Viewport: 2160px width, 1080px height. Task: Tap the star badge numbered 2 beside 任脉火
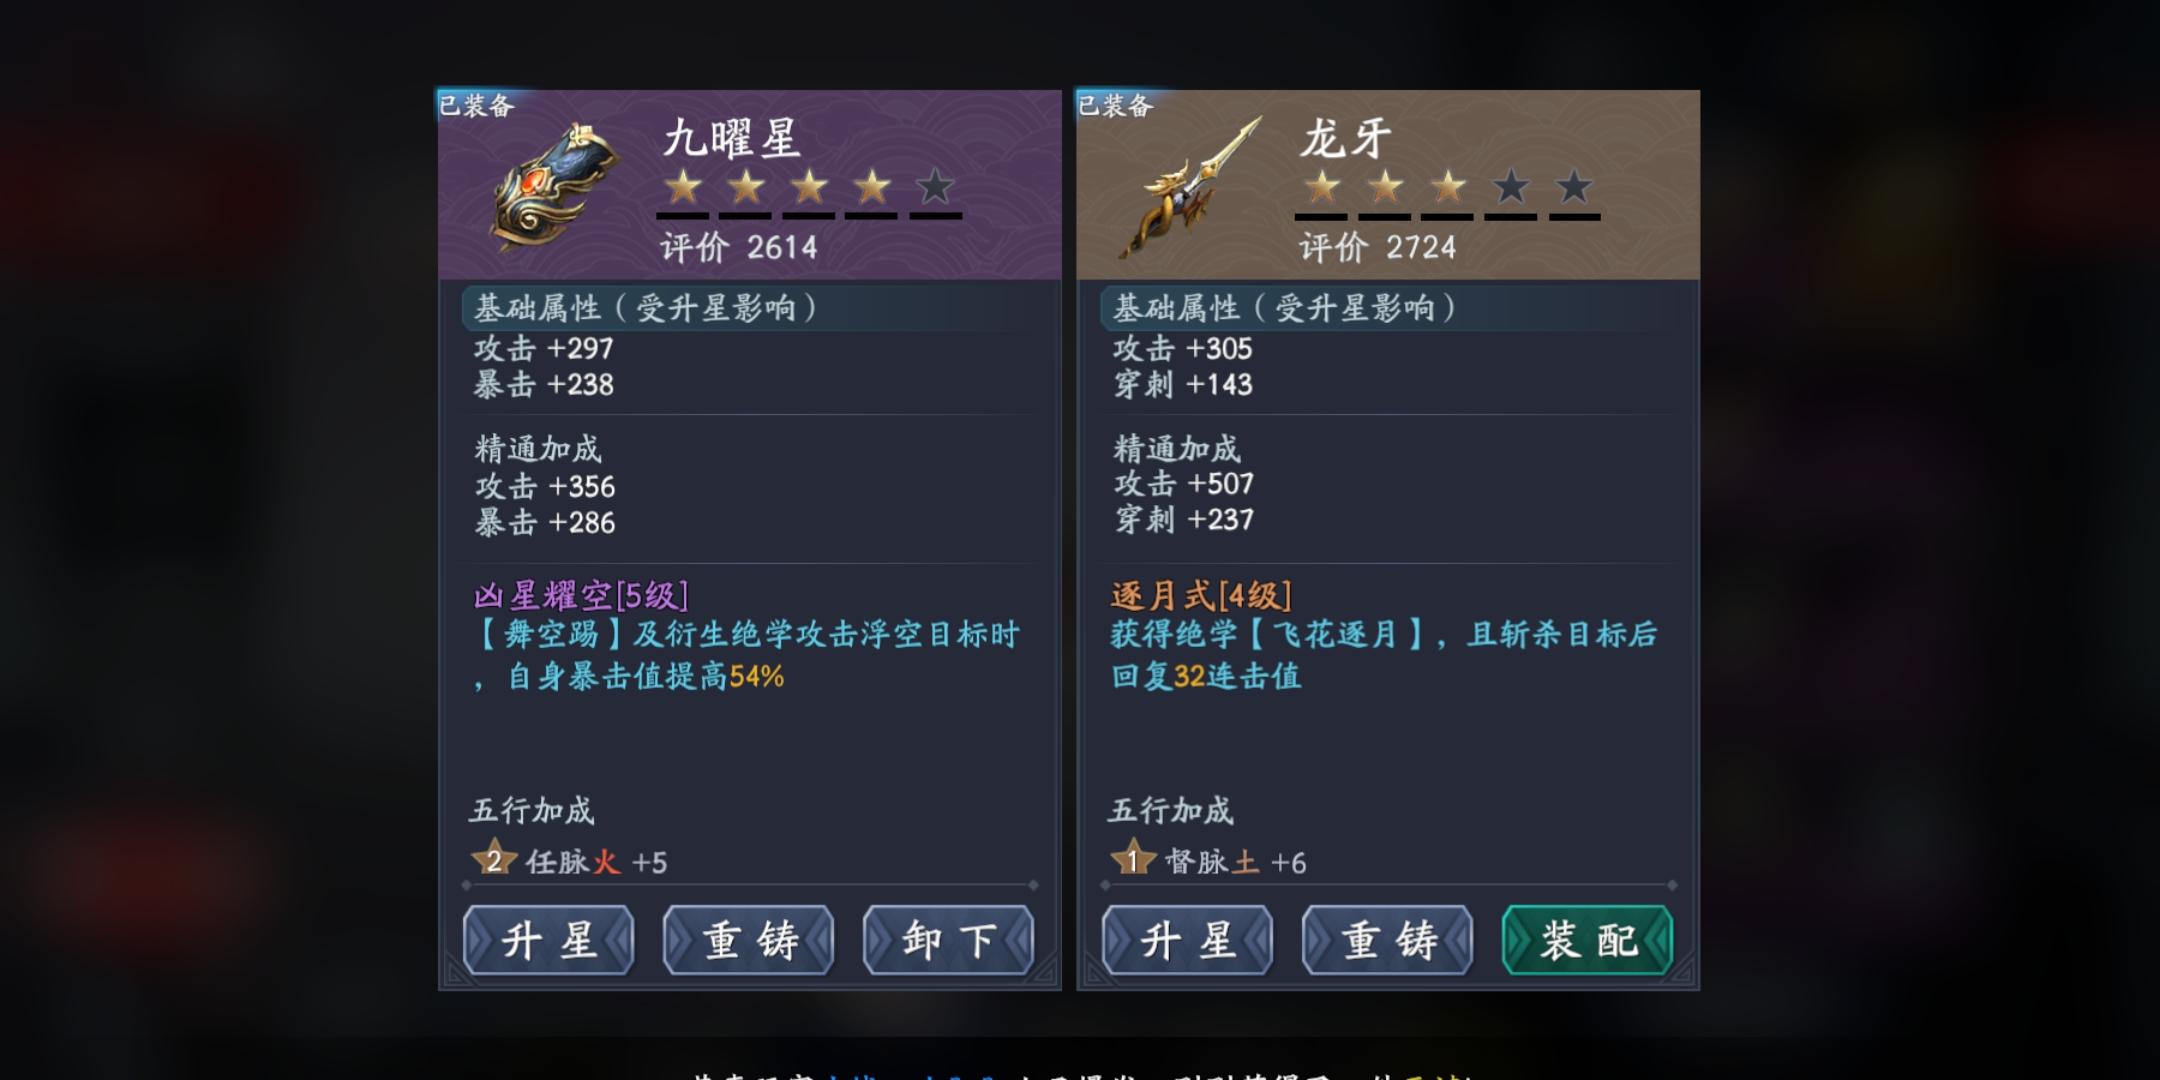tap(493, 859)
